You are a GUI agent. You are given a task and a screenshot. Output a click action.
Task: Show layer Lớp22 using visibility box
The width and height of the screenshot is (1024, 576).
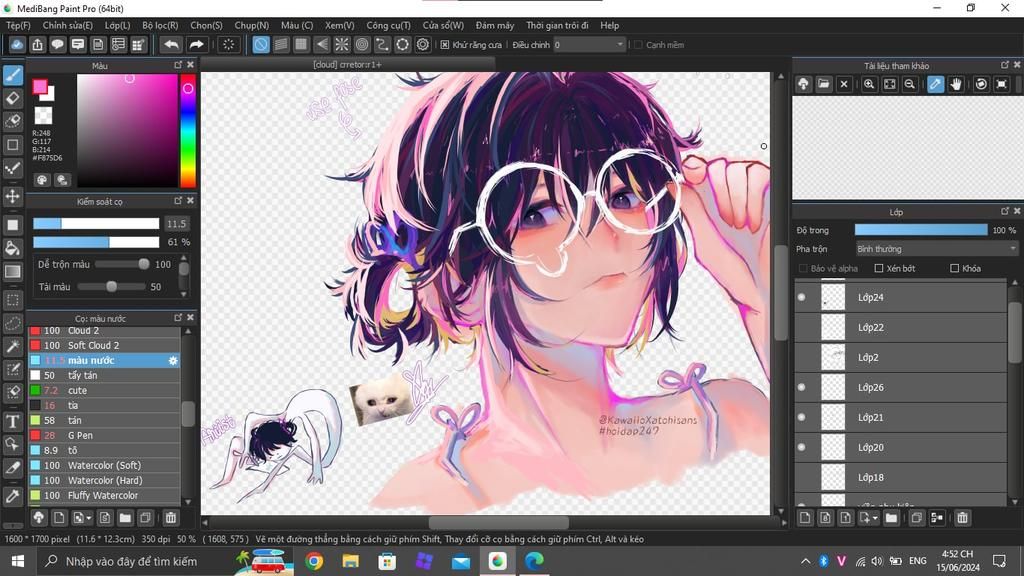801,327
